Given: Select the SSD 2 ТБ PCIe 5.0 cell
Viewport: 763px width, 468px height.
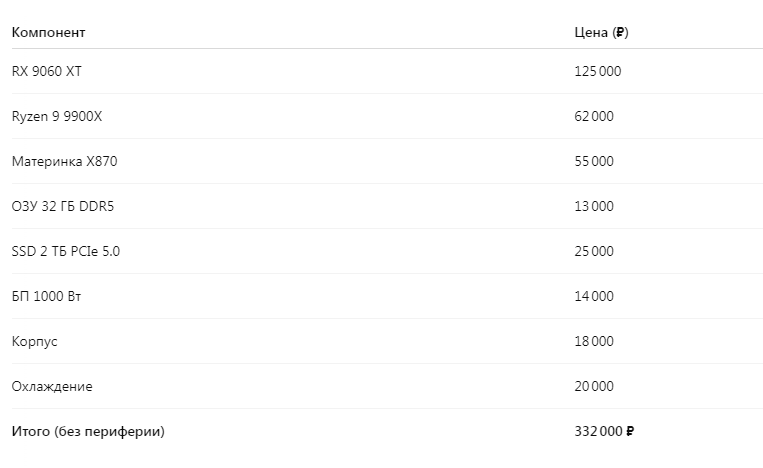Looking at the screenshot, I should [65, 251].
